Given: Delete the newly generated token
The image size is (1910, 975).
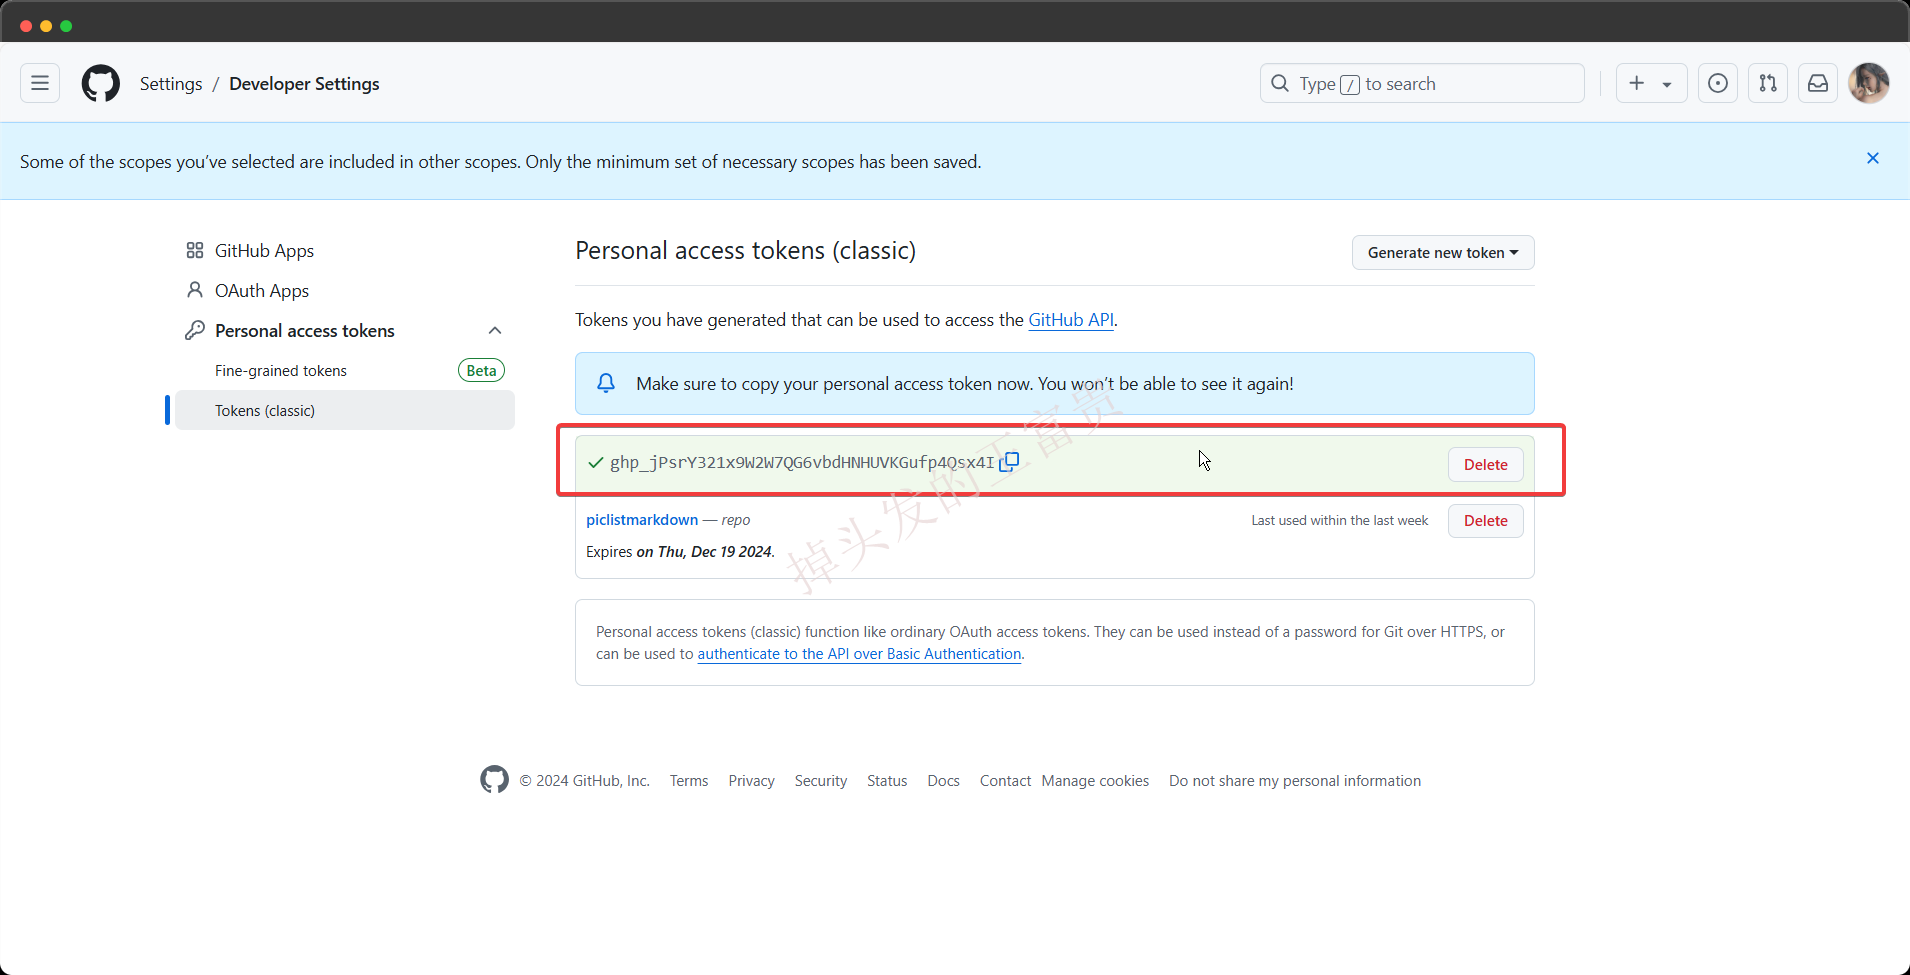Looking at the screenshot, I should pos(1486,464).
